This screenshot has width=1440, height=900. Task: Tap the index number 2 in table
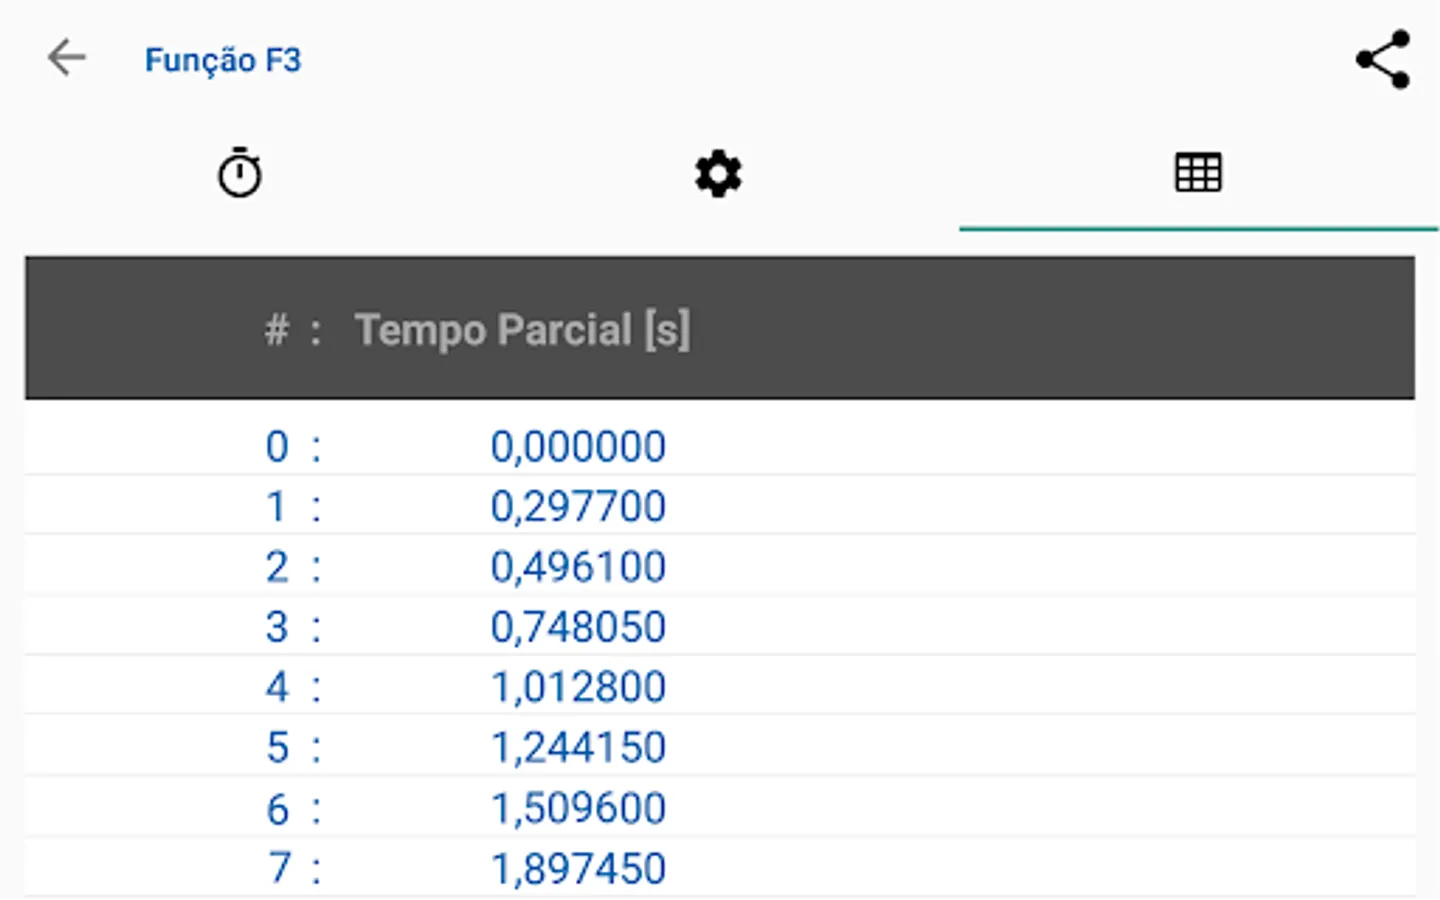pyautogui.click(x=277, y=567)
